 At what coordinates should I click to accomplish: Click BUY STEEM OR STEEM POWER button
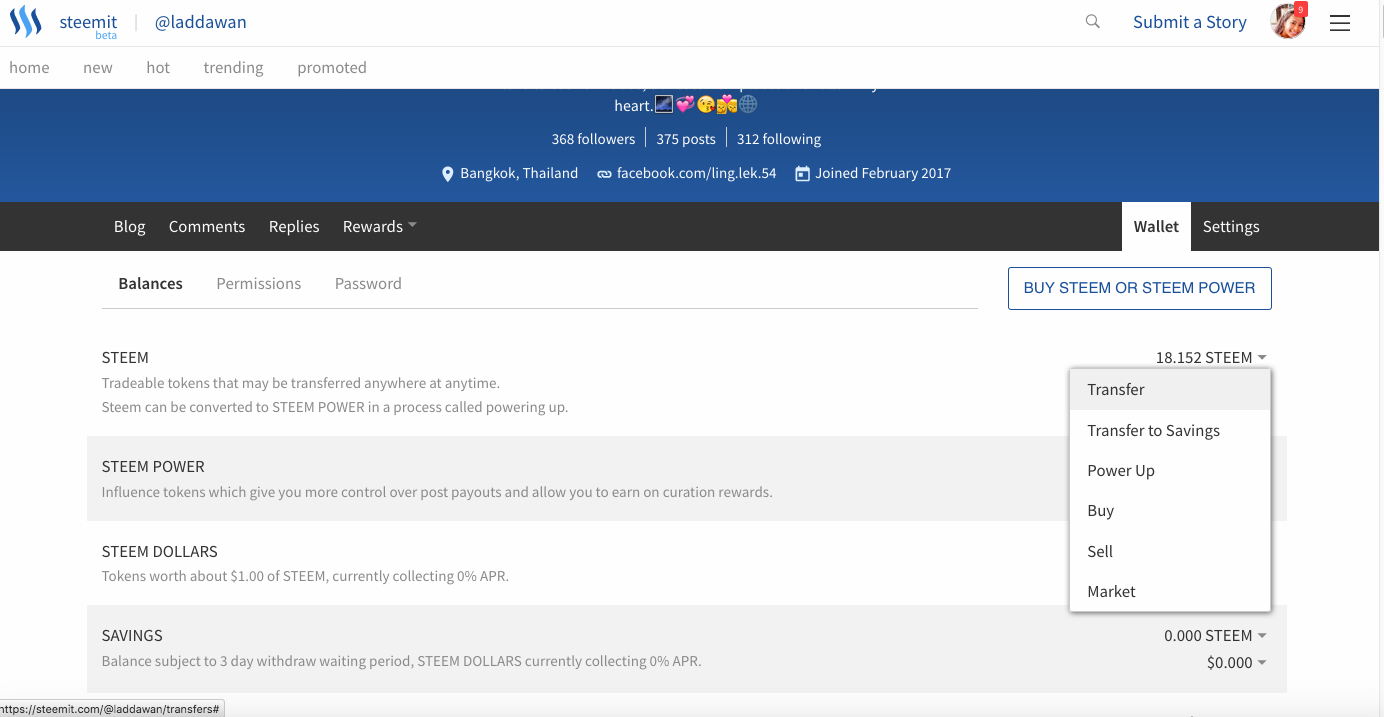1139,288
